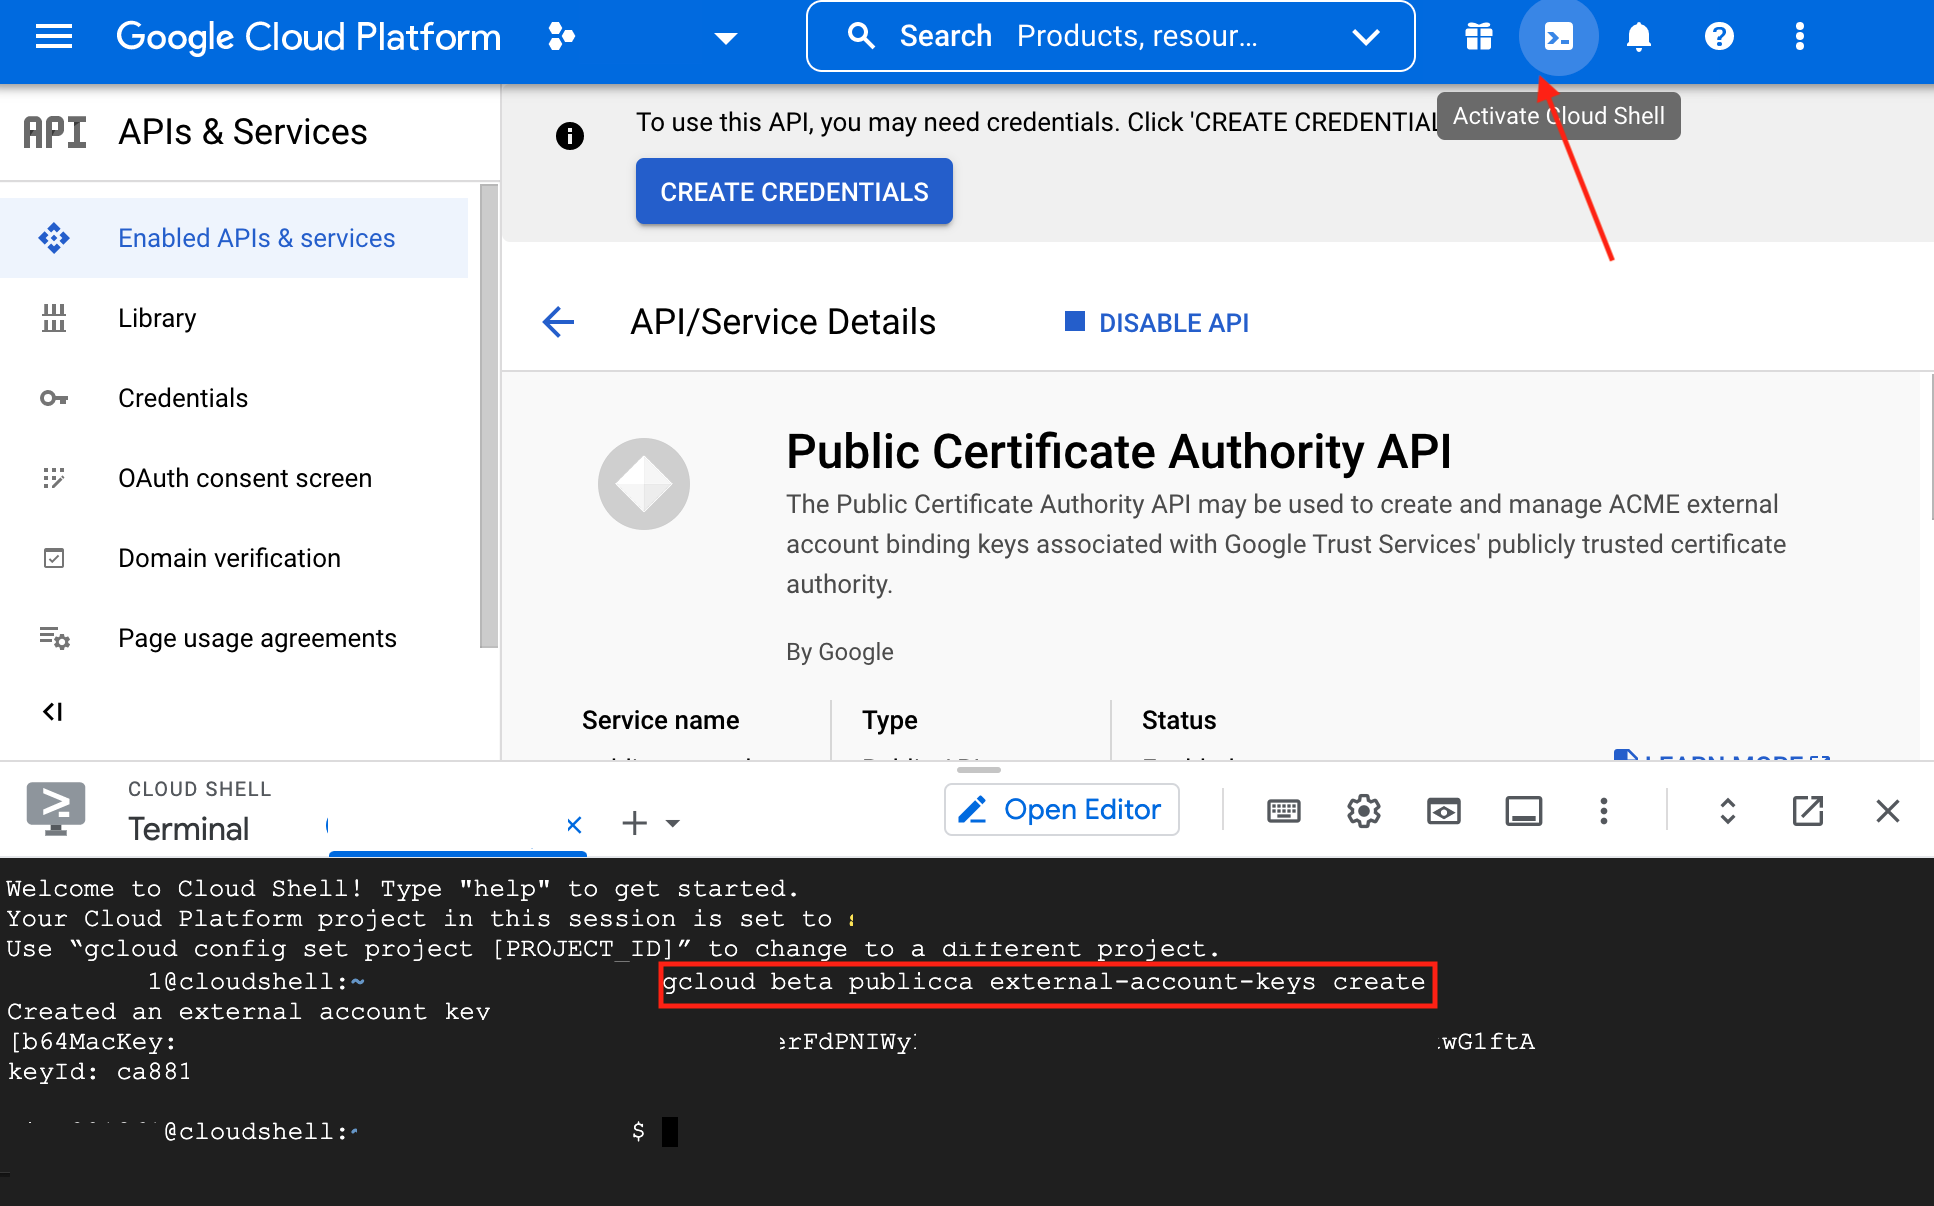
Task: Click the Type column header
Action: tap(889, 720)
